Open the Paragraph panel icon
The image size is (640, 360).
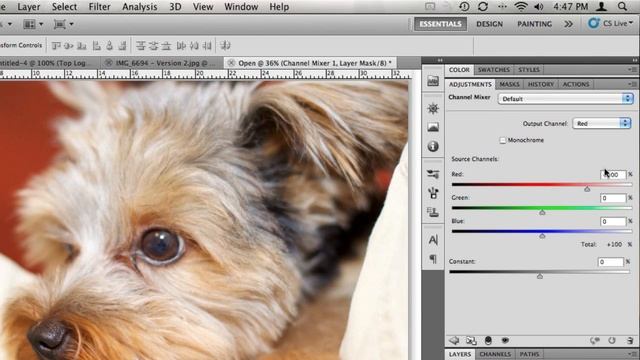click(x=433, y=258)
